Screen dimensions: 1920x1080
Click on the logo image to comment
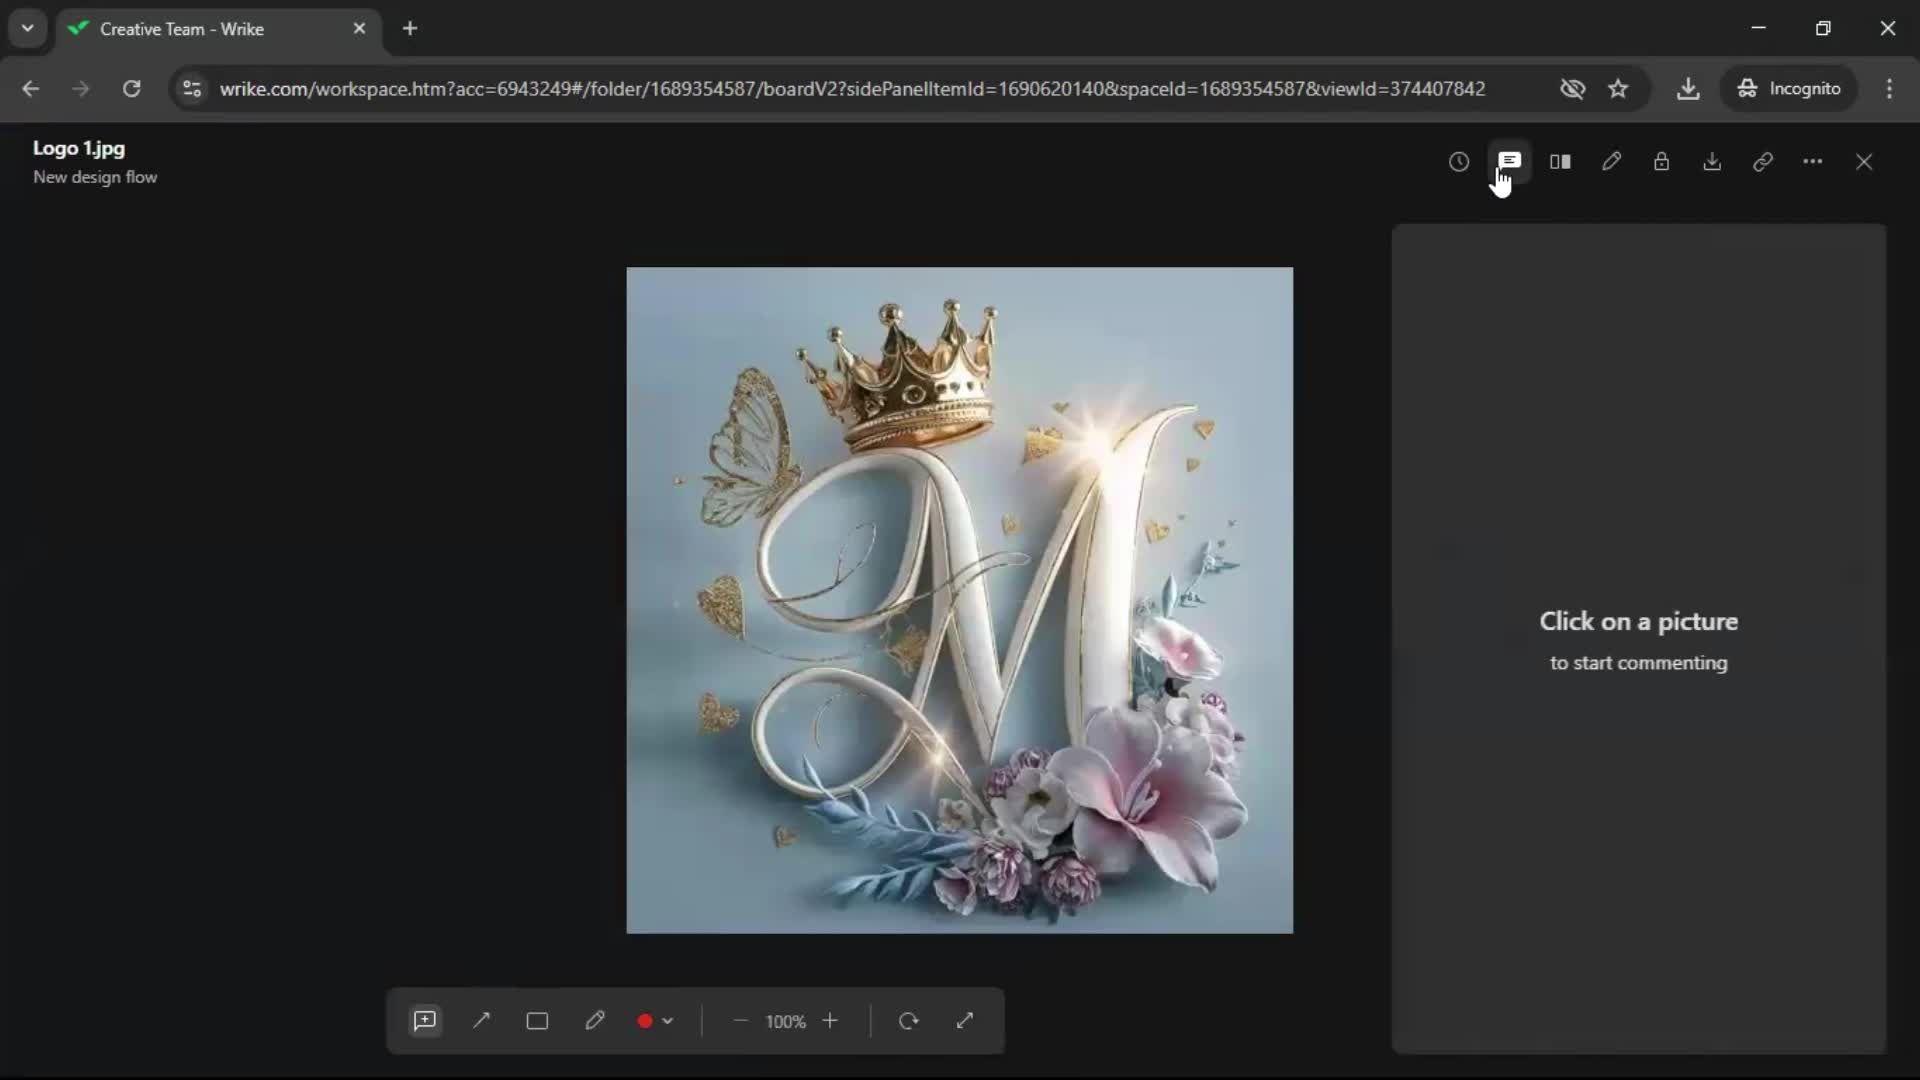[959, 600]
